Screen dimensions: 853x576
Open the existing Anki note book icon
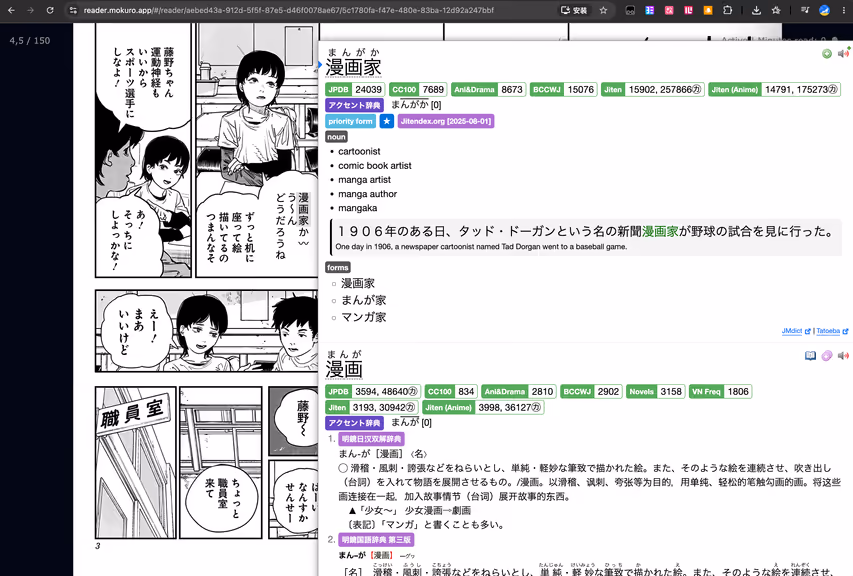[810, 355]
